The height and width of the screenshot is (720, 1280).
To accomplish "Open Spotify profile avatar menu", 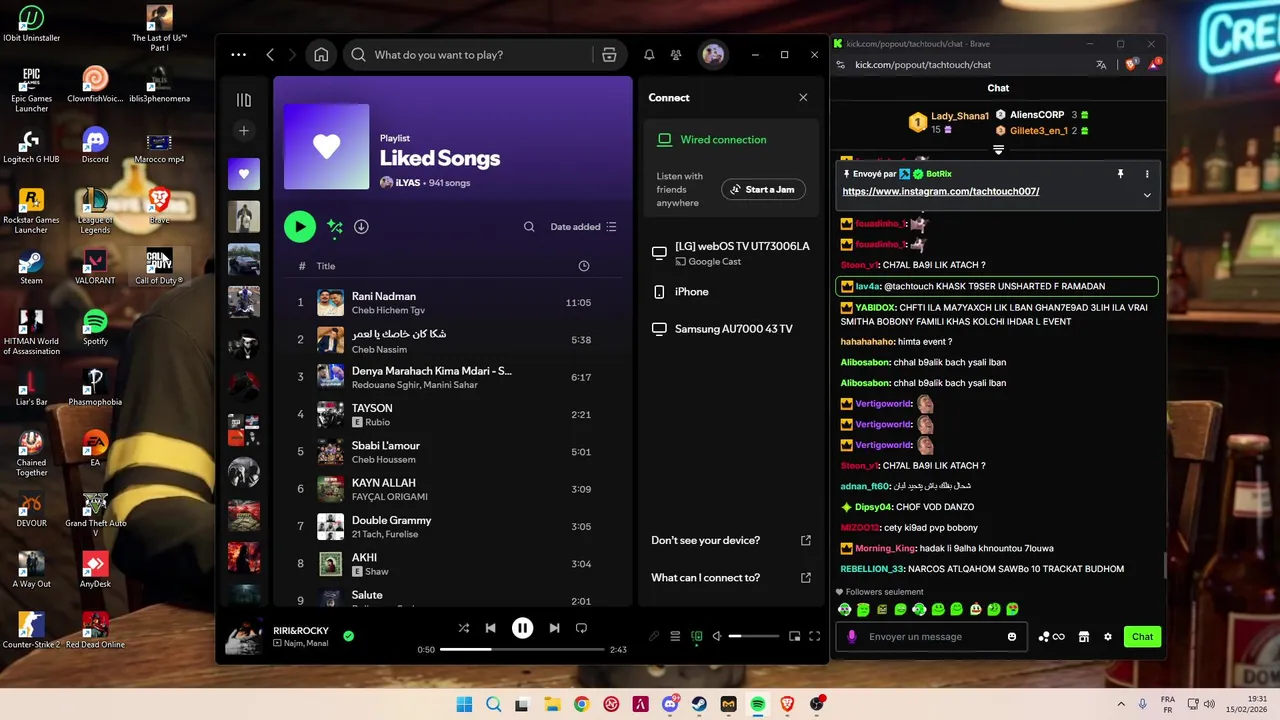I will [713, 55].
